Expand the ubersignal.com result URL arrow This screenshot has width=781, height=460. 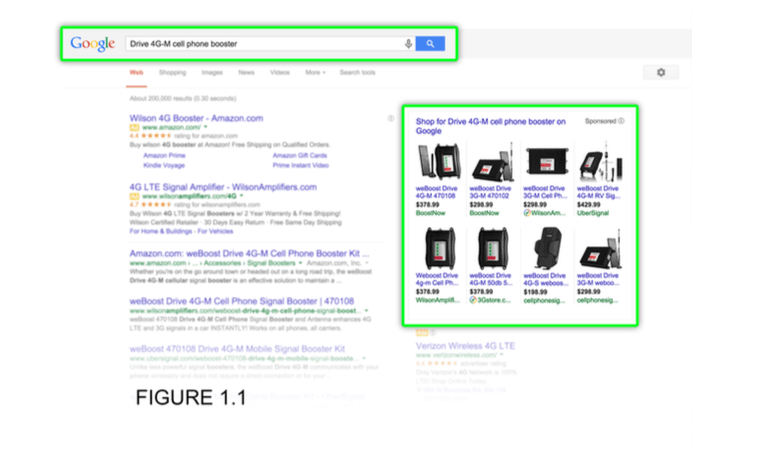click(x=364, y=358)
